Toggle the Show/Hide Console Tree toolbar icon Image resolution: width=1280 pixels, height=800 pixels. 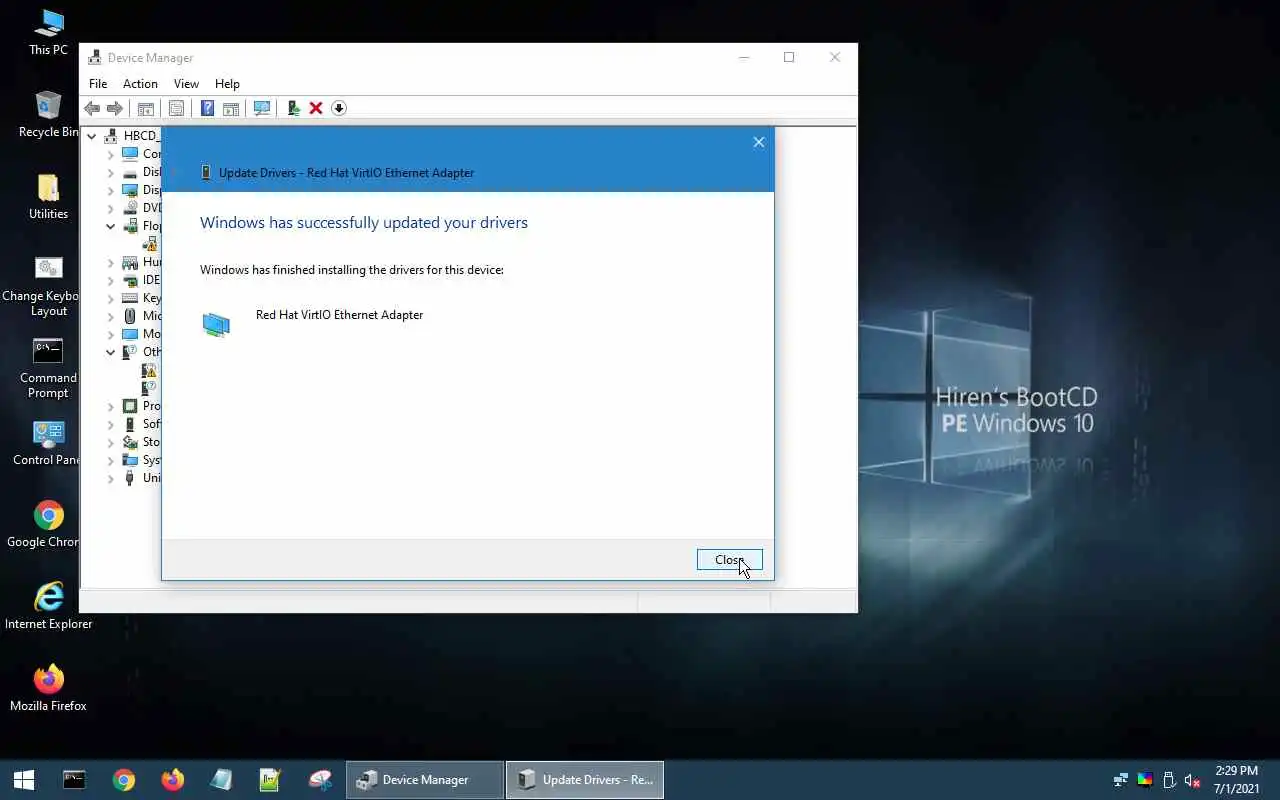[x=145, y=108]
